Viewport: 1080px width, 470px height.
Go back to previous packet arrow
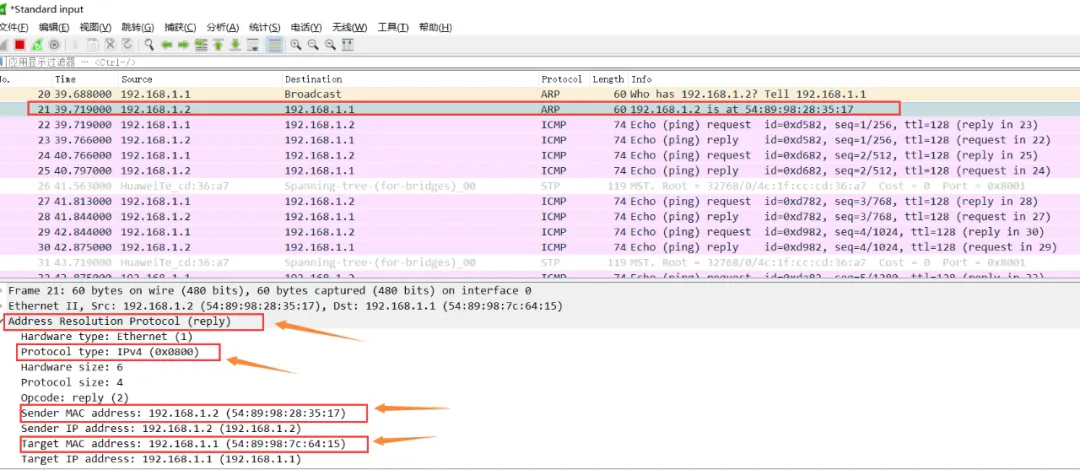(167, 45)
